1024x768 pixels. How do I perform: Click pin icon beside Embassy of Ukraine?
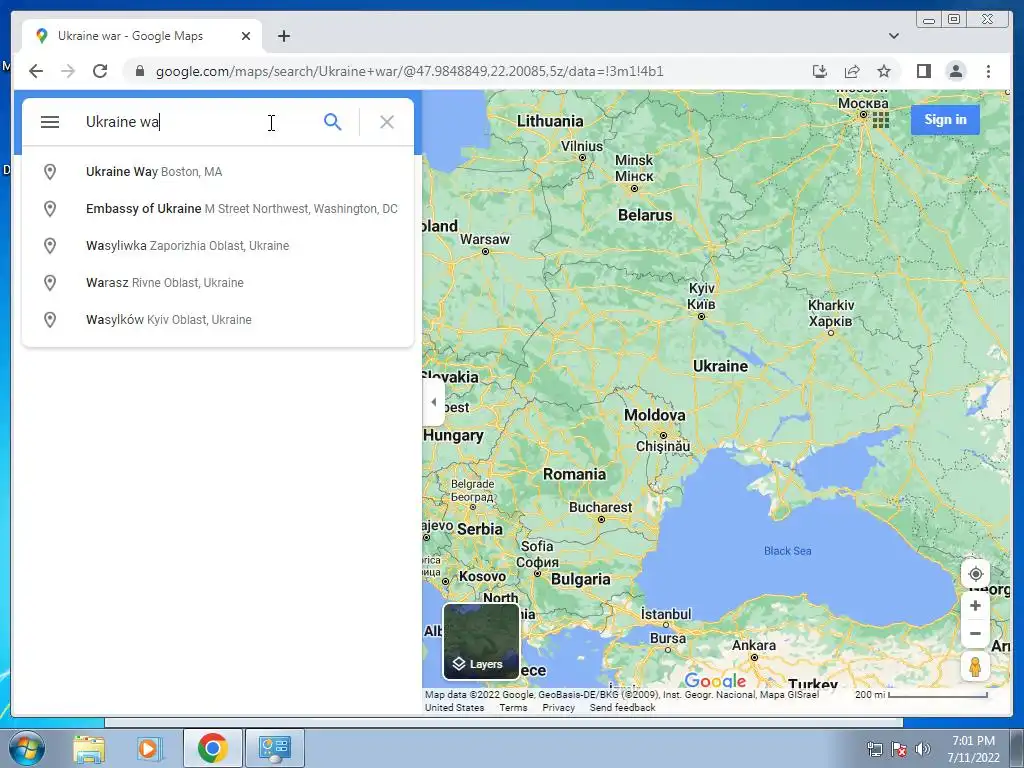click(50, 209)
